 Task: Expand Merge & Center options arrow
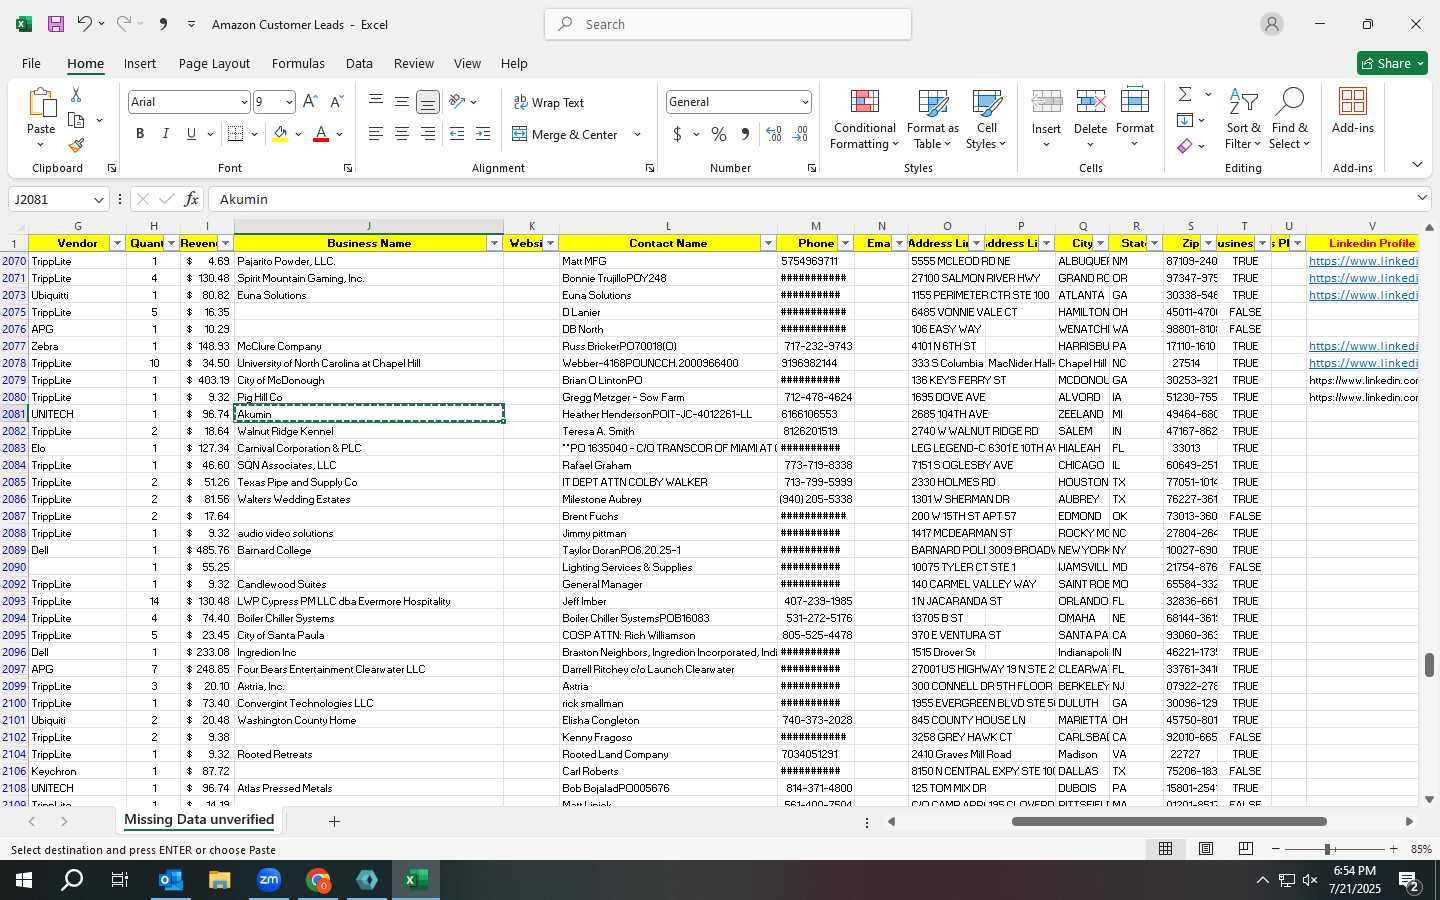click(637, 134)
